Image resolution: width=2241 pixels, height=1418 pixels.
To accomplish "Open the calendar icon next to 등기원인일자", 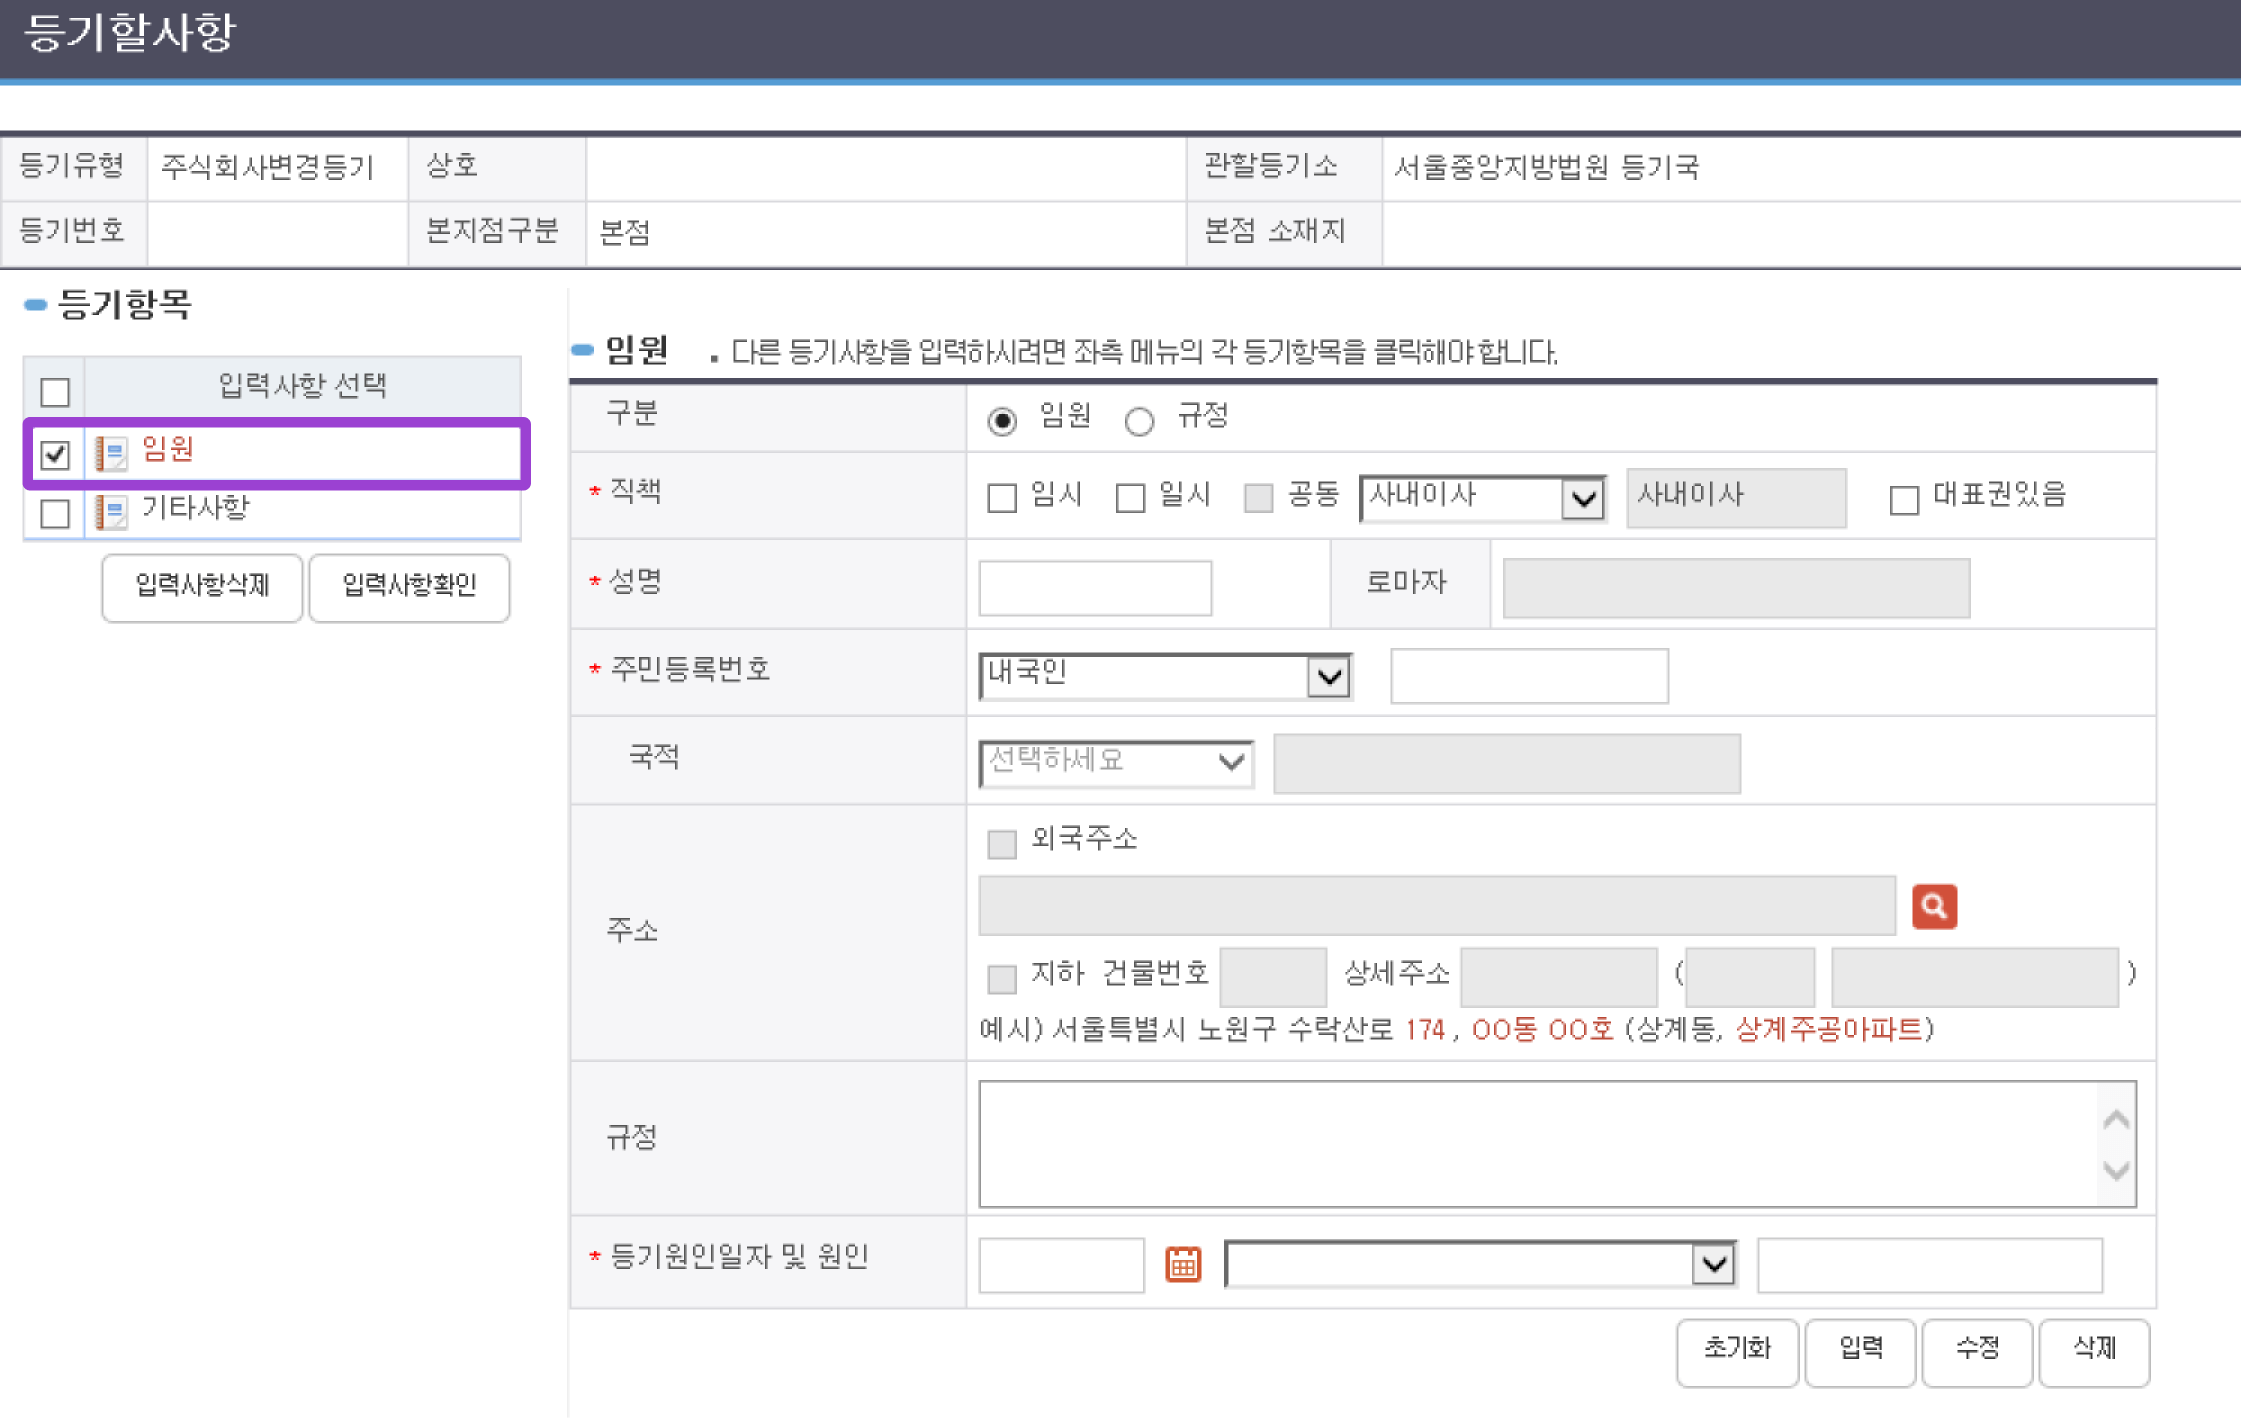I will (x=1183, y=1264).
